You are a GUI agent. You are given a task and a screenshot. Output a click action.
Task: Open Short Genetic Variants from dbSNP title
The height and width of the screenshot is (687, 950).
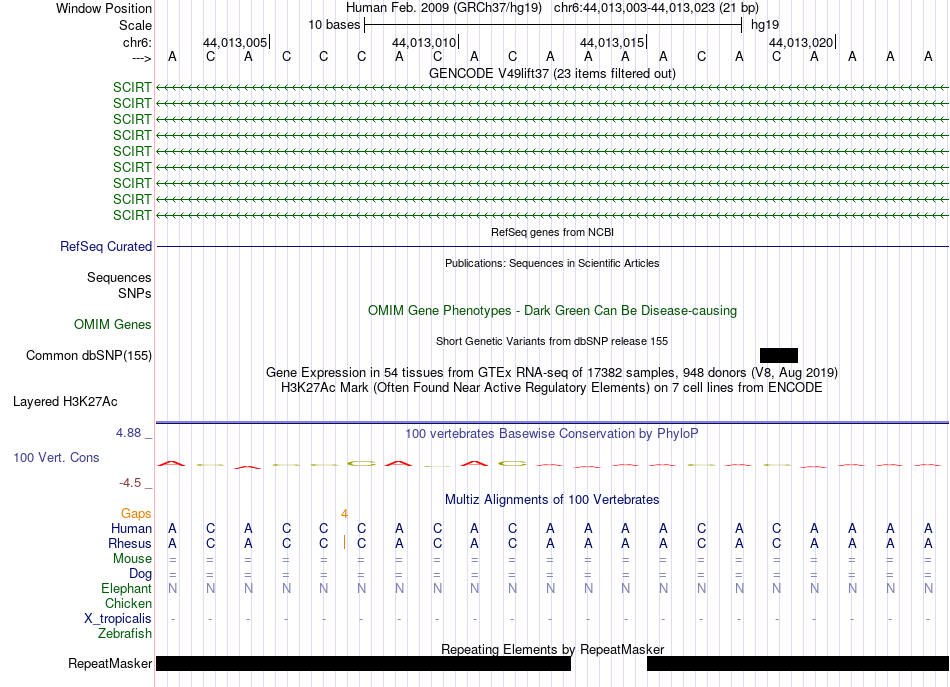point(552,341)
